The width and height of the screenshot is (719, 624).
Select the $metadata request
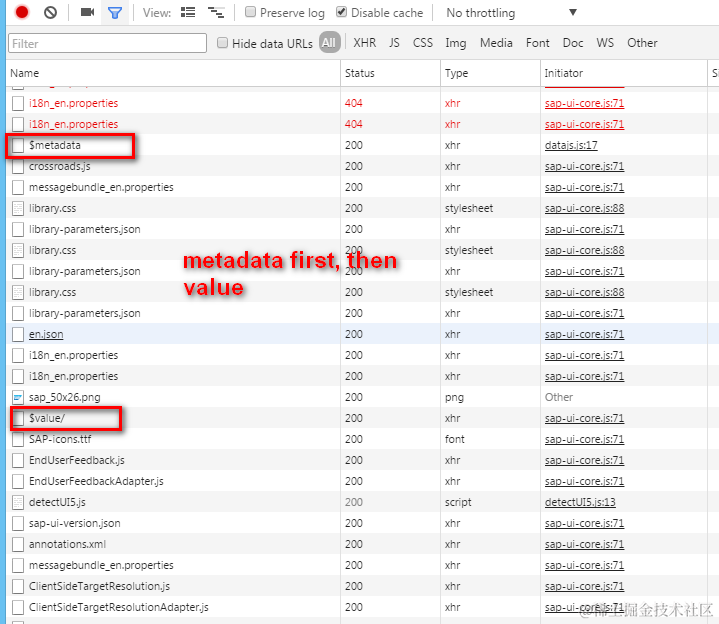55,145
